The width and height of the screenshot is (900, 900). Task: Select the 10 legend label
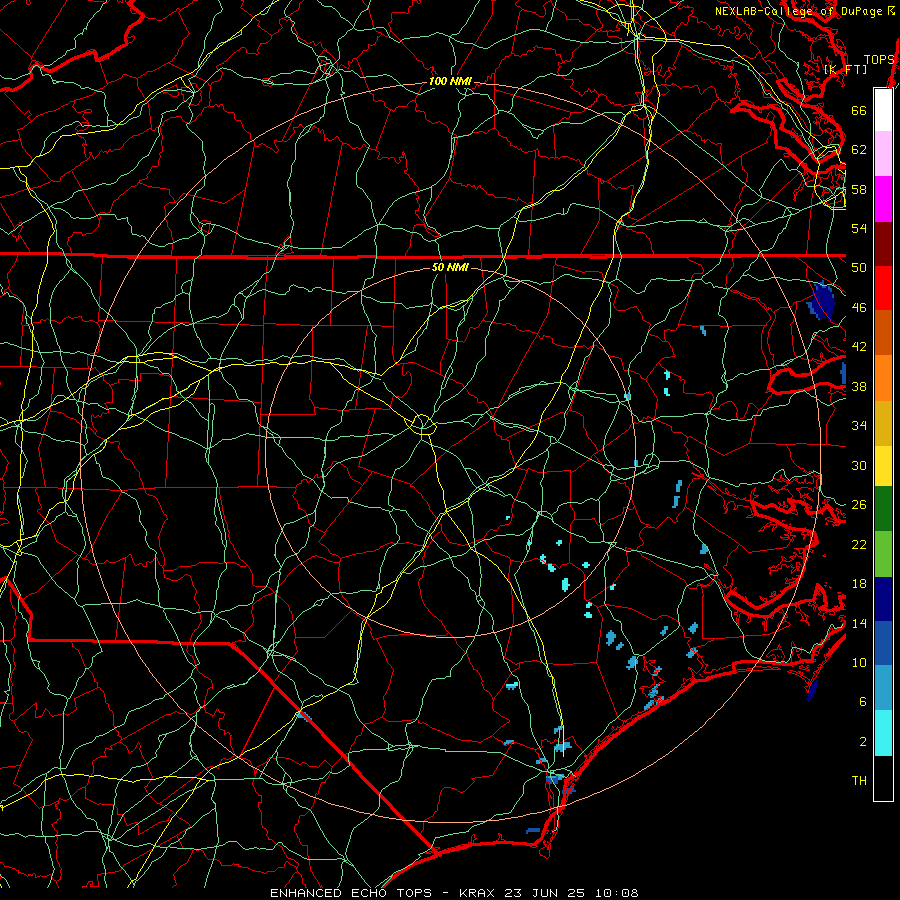[859, 663]
